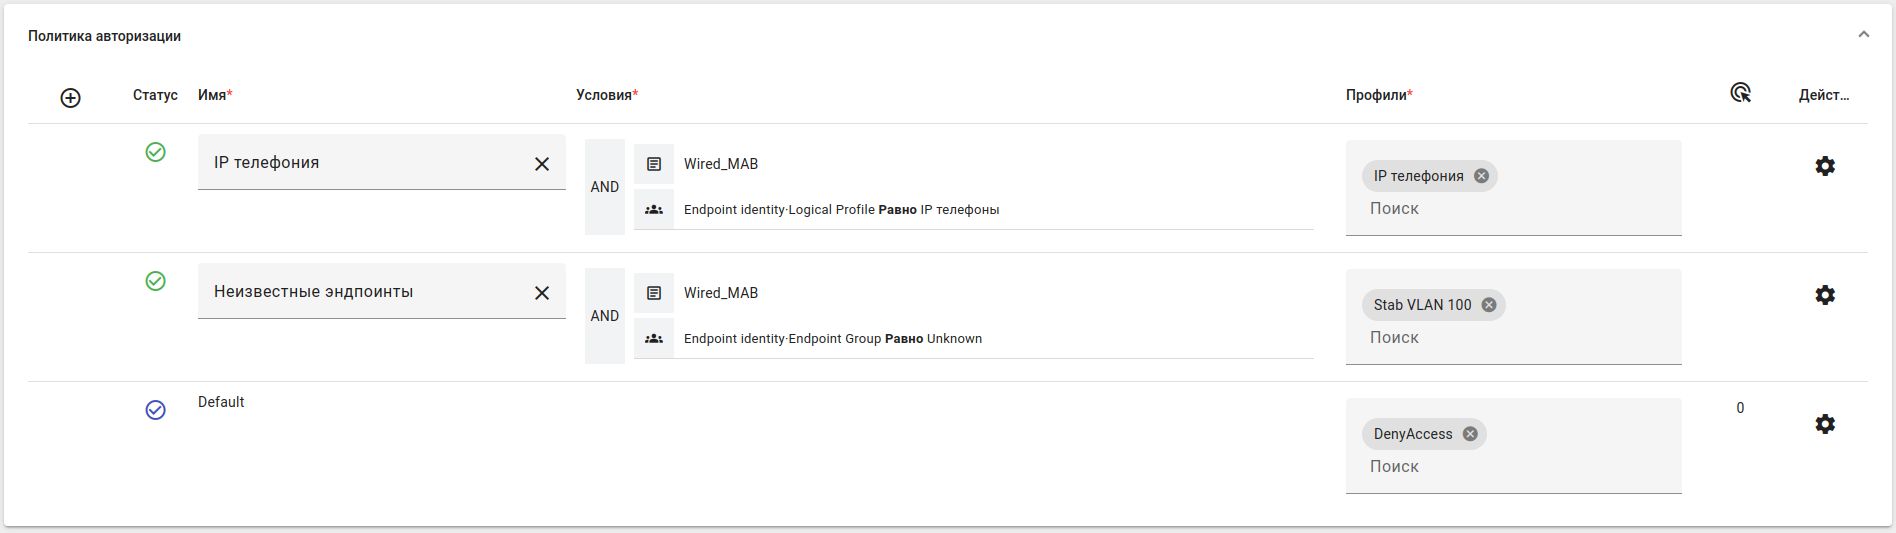Toggle status of Неизвестные эндпоинты rule
Image resolution: width=1896 pixels, height=533 pixels.
tap(156, 281)
